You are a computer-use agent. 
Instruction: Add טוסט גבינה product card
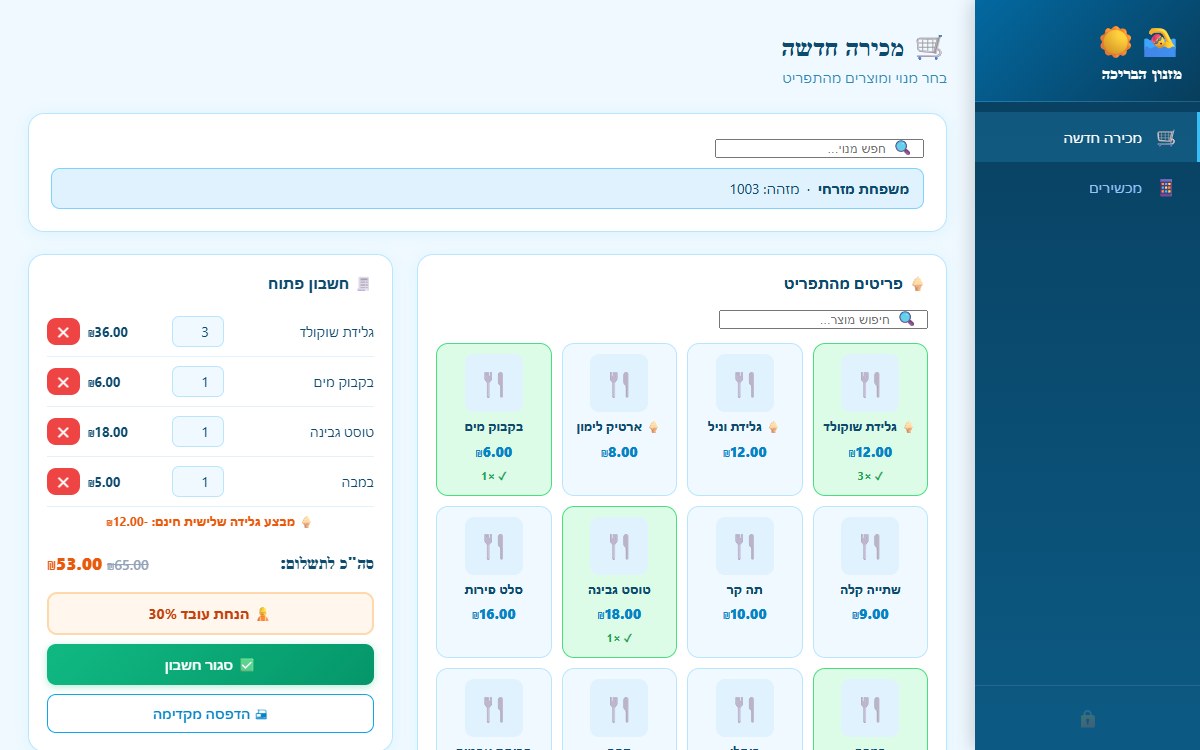coord(619,582)
